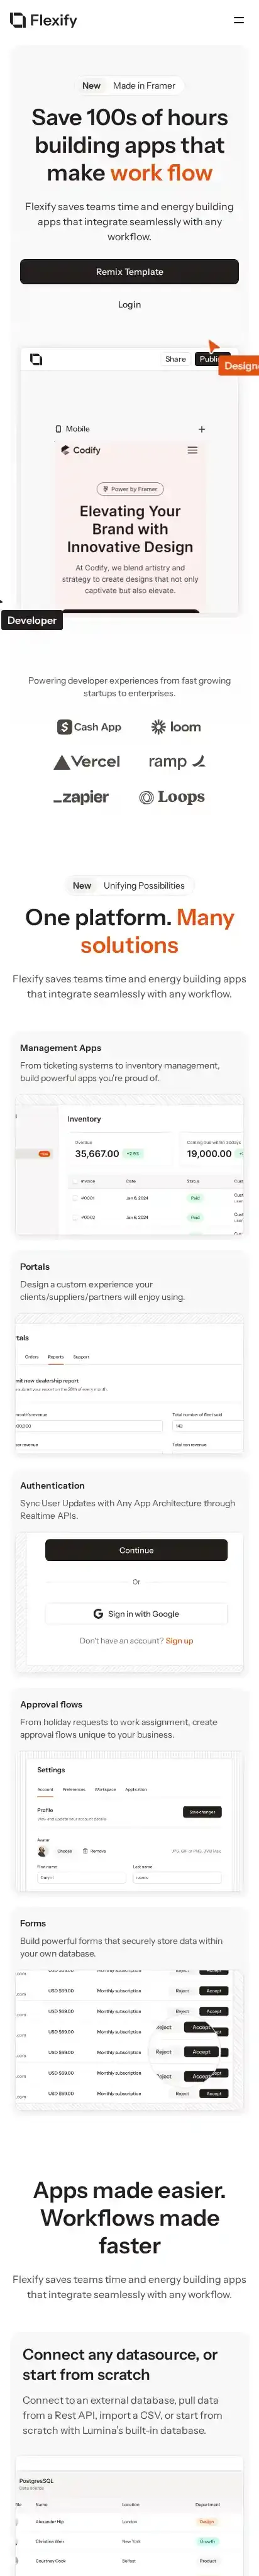The width and height of the screenshot is (259, 2576).
Task: Click the Publish button in the mockup
Action: click(x=209, y=359)
